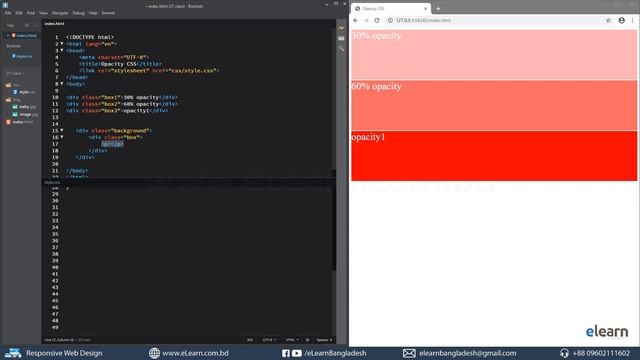Reload the page in Chrome
This screenshot has width=640, height=360.
(x=377, y=20)
